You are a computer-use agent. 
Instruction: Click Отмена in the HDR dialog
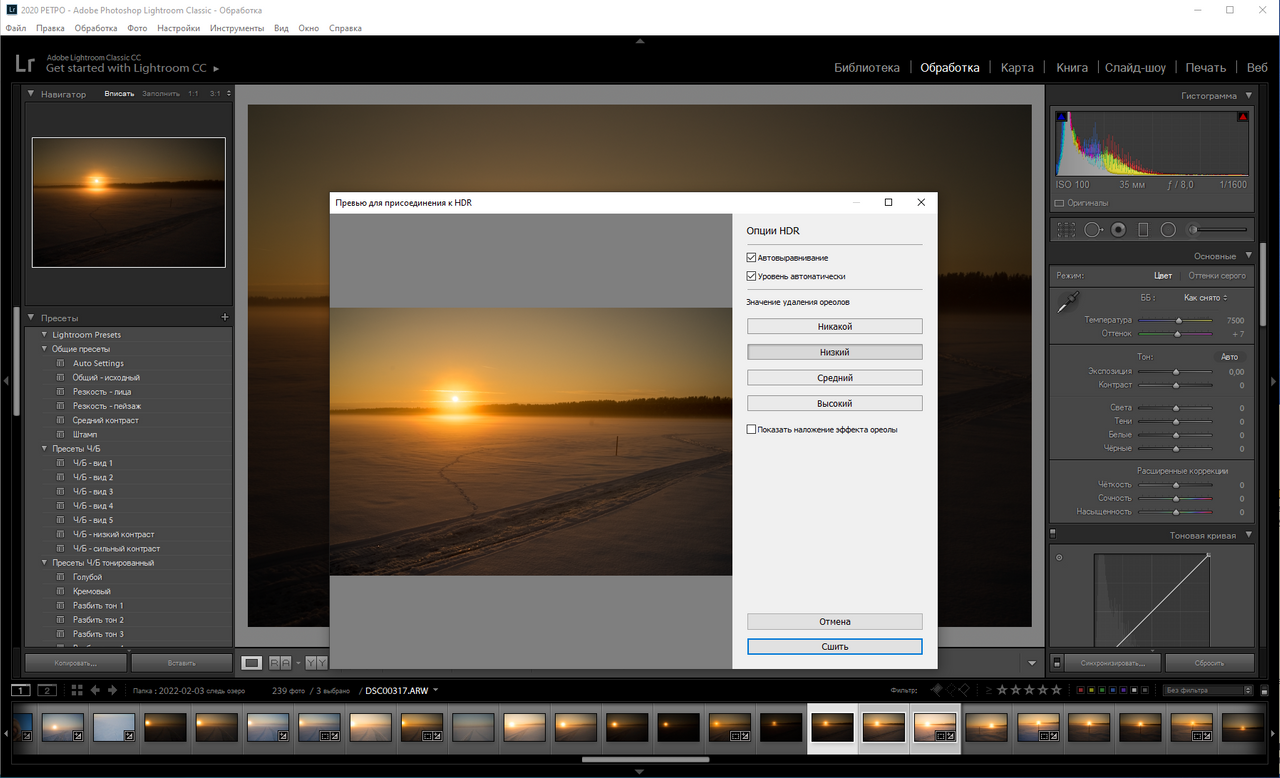pyautogui.click(x=835, y=621)
